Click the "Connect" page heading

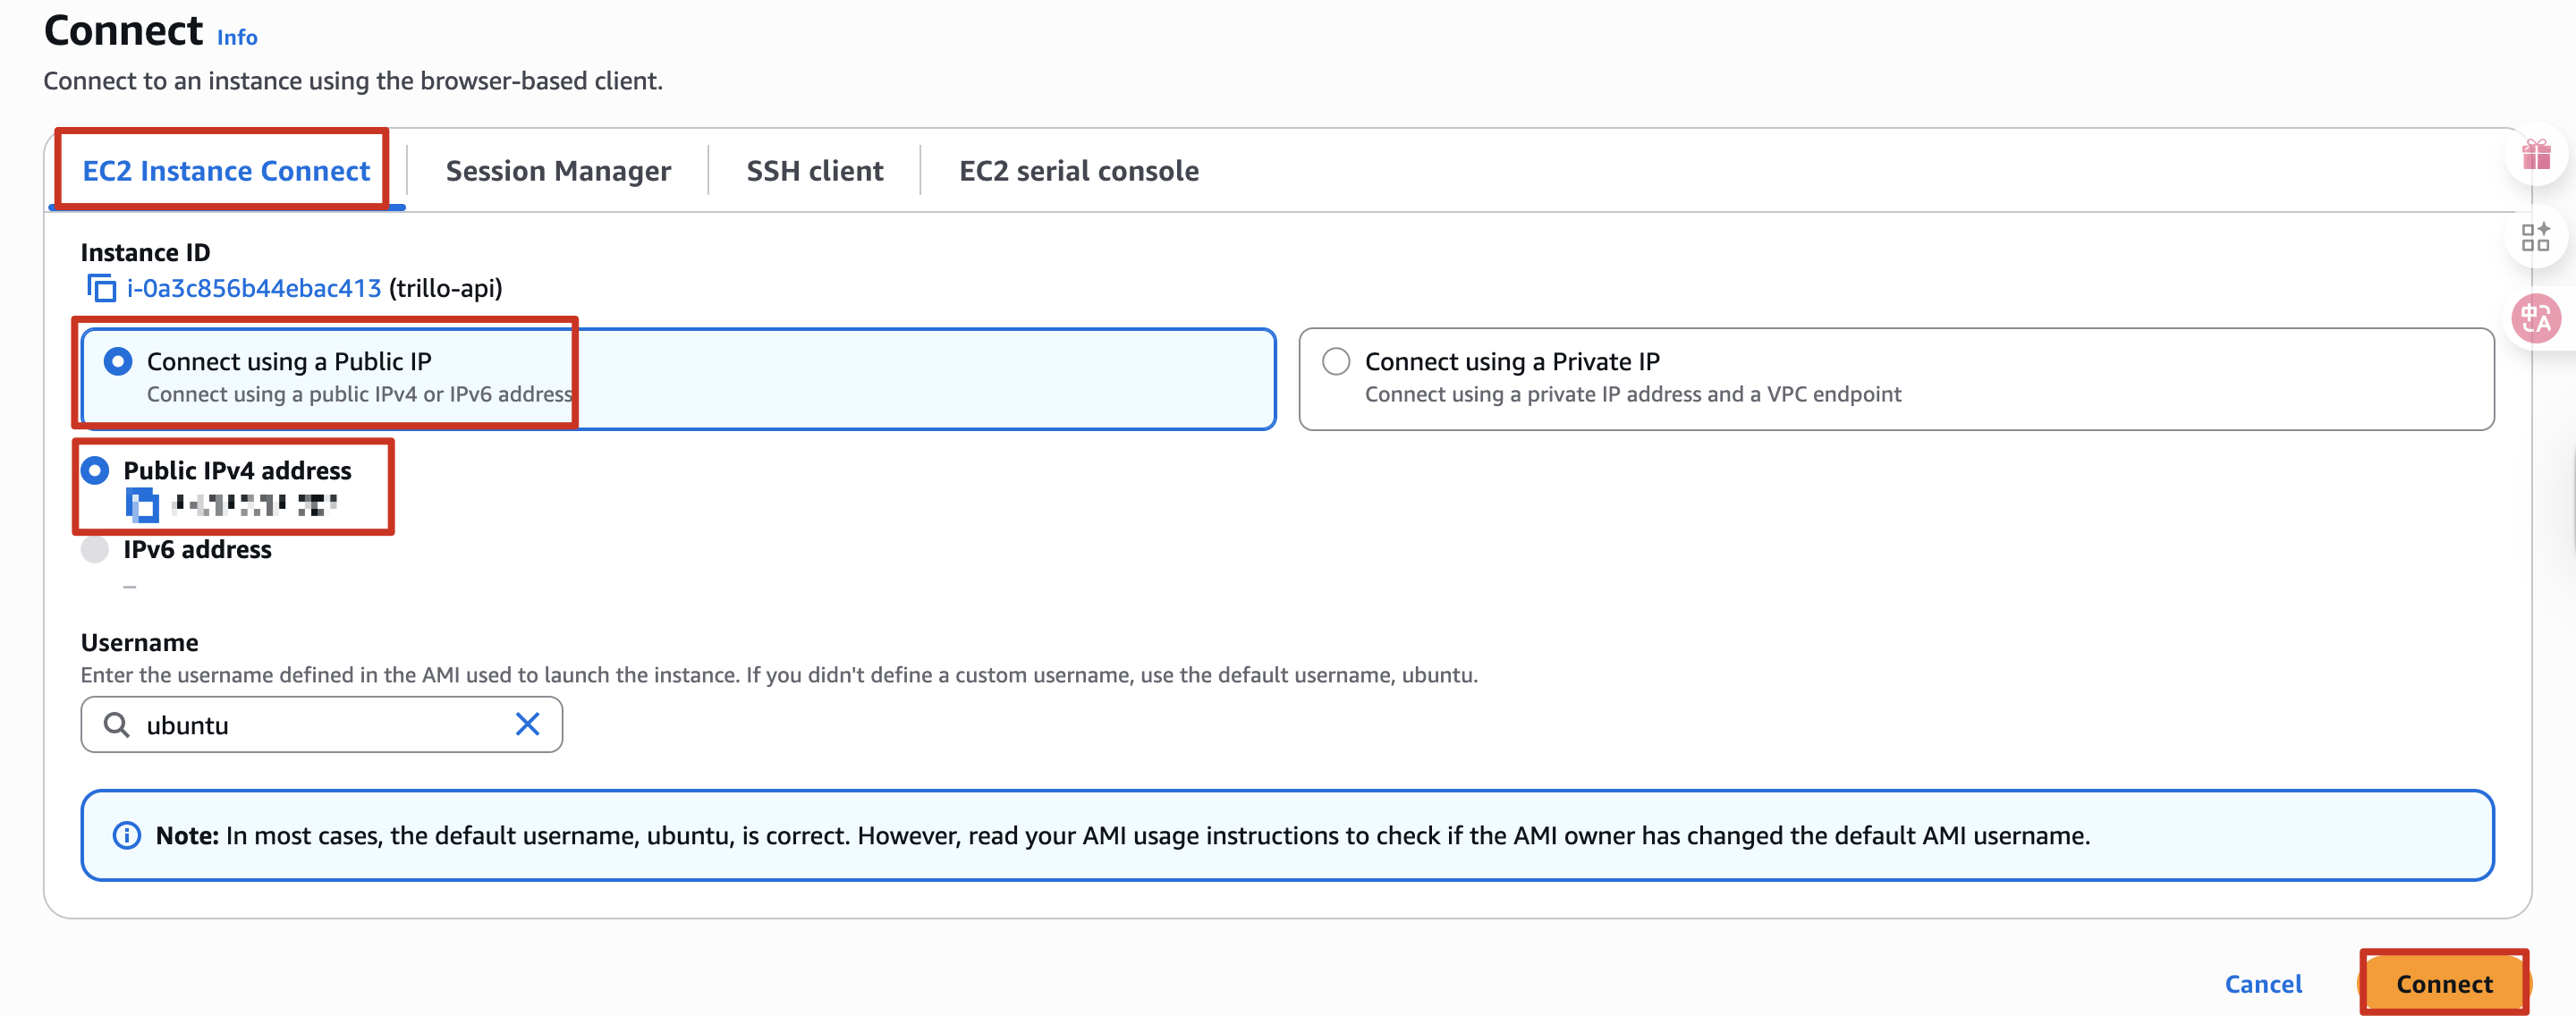click(x=124, y=30)
